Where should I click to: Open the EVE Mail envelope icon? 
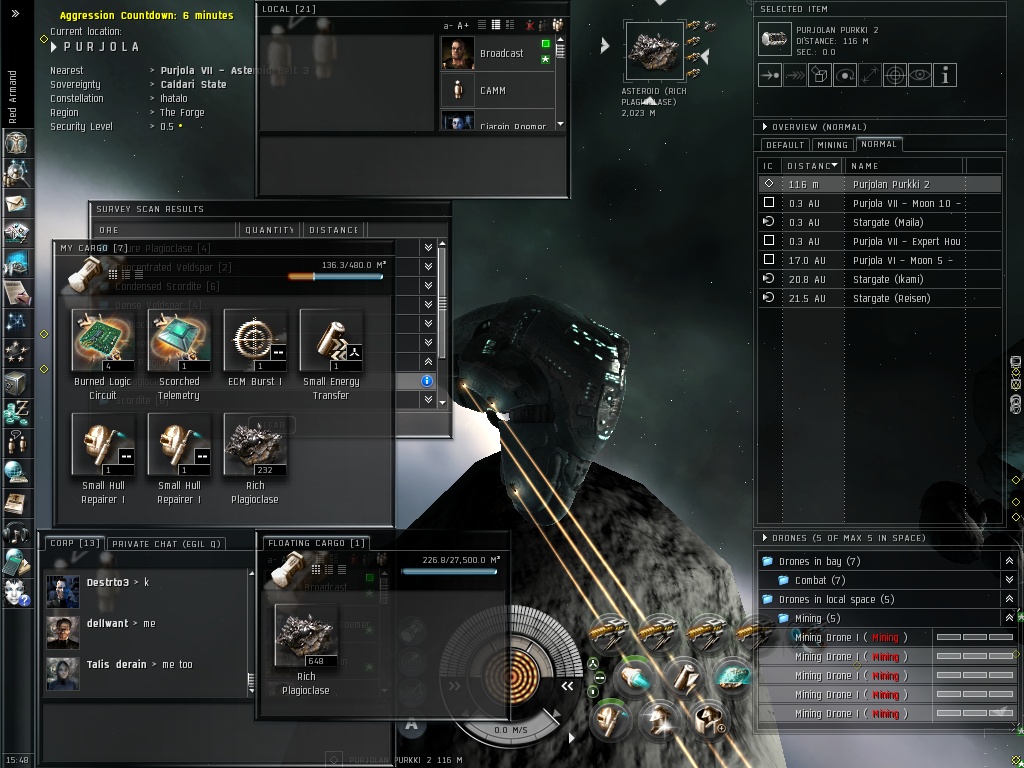pos(16,203)
